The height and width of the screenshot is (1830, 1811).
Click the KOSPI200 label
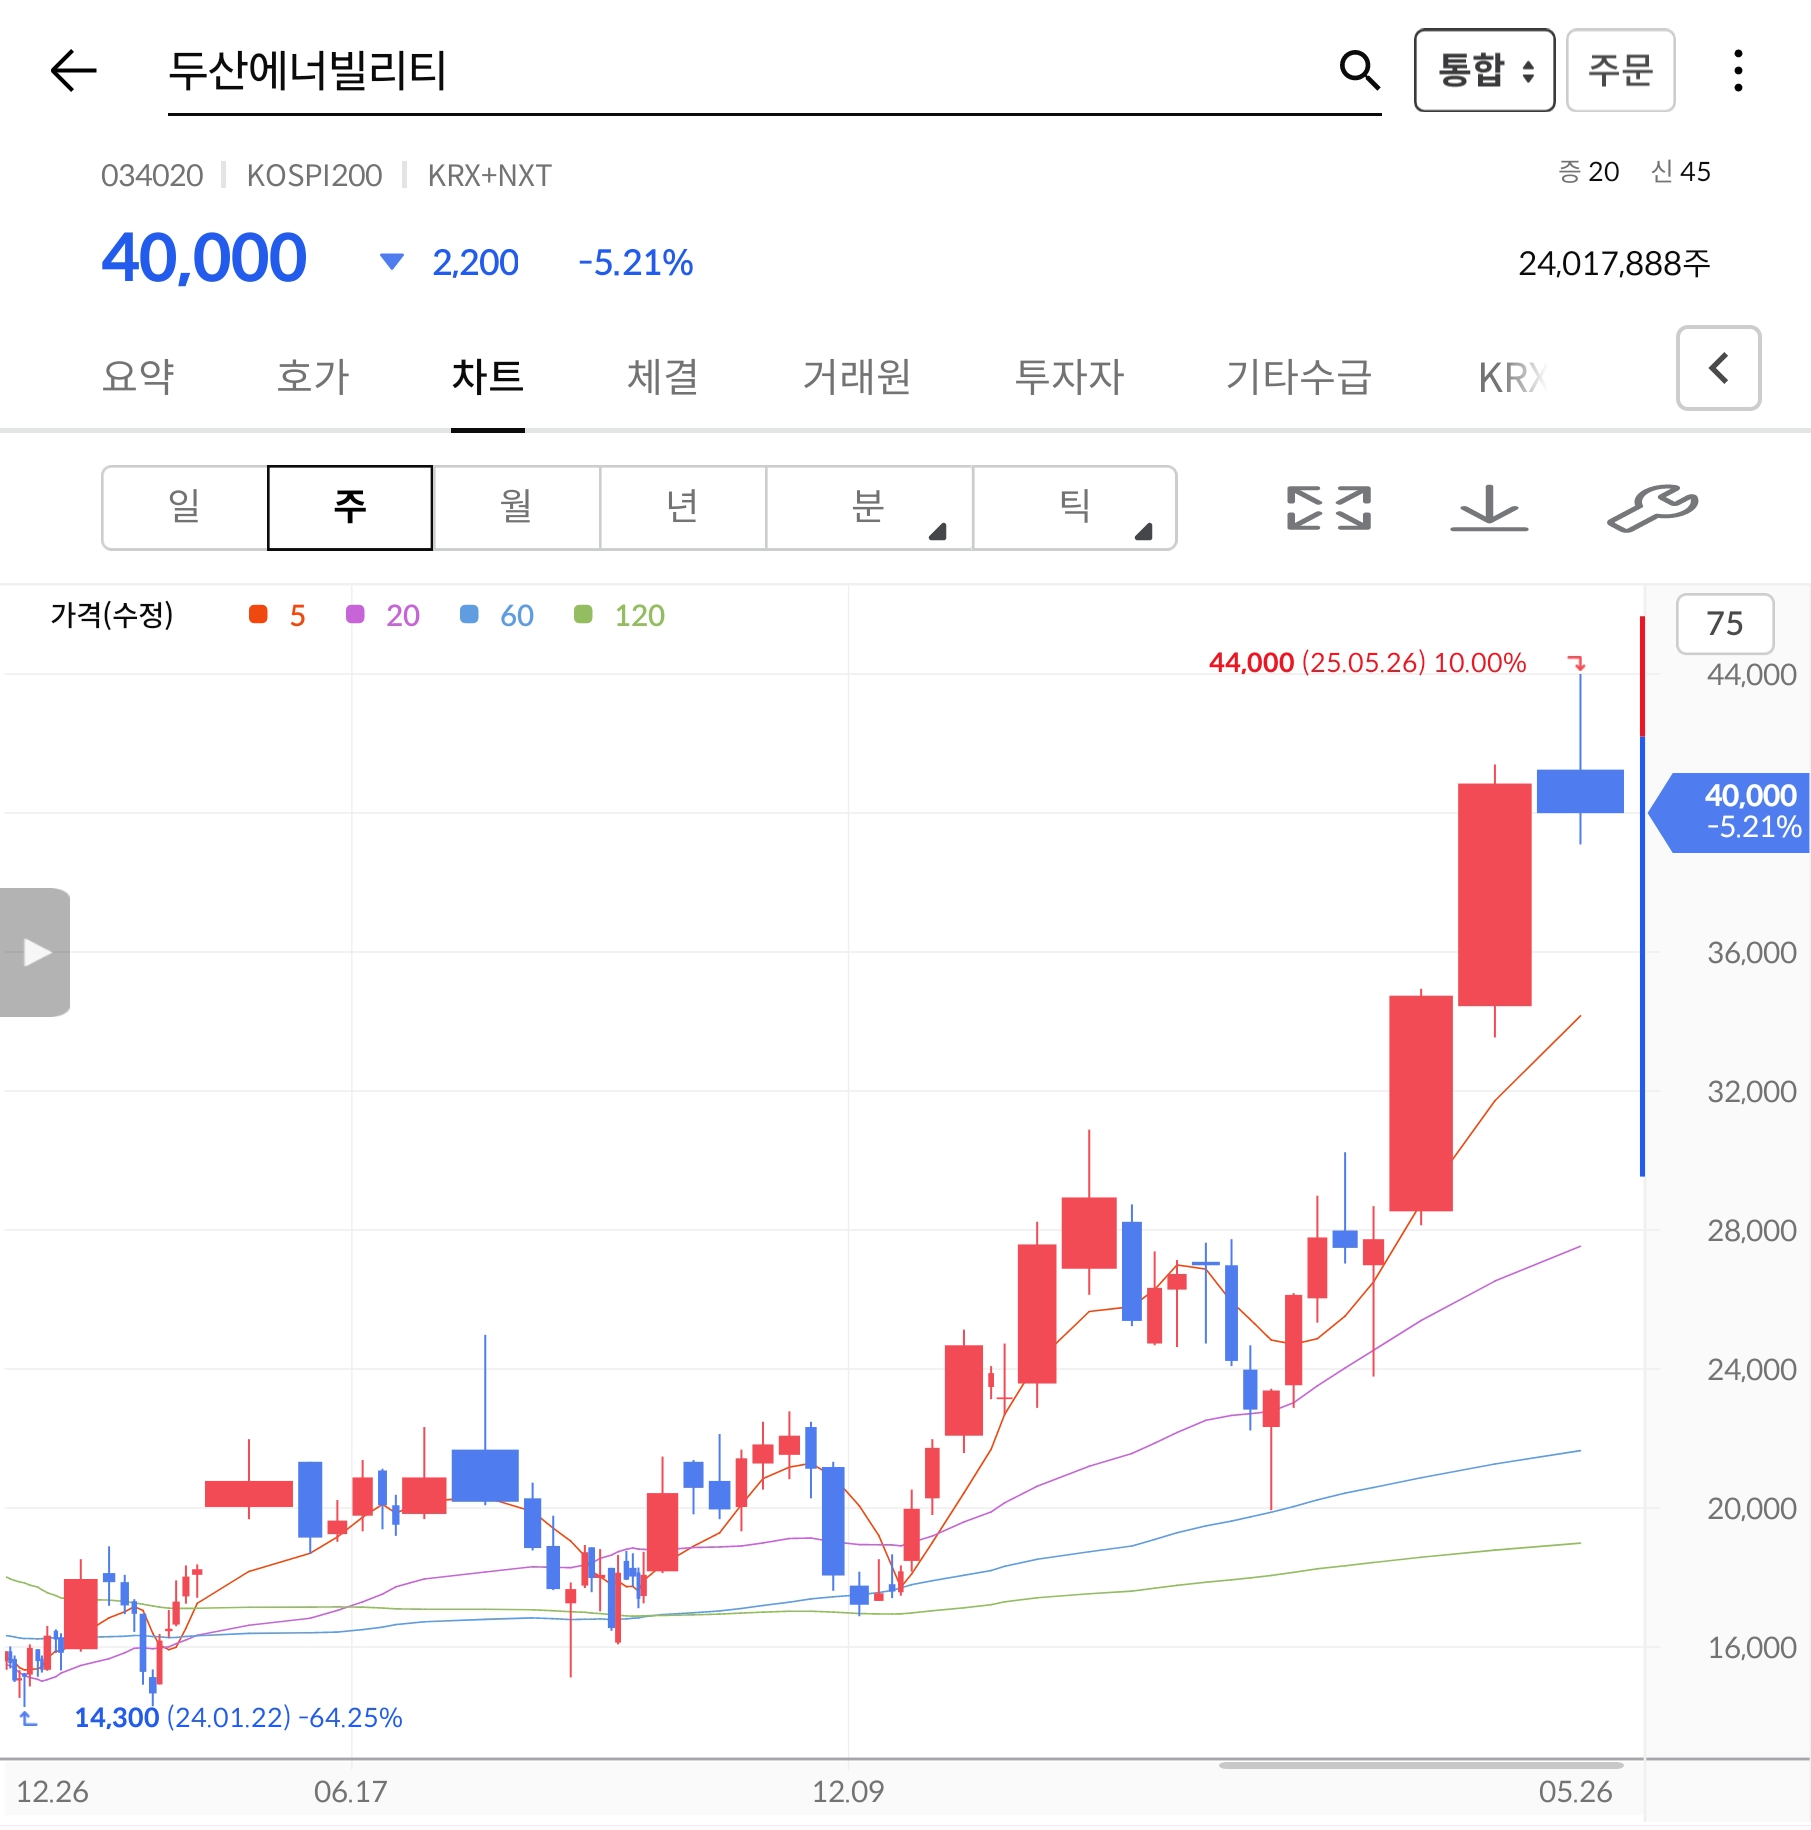(x=314, y=176)
